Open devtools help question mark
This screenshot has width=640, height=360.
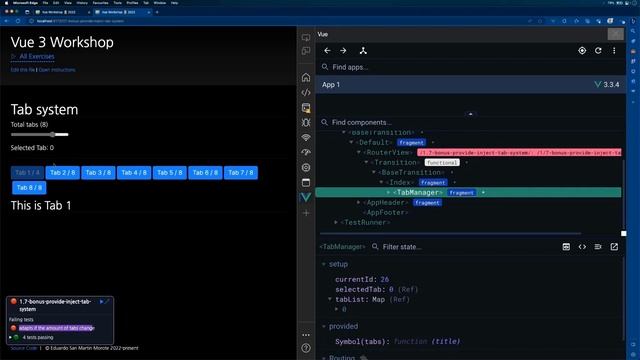click(x=306, y=348)
